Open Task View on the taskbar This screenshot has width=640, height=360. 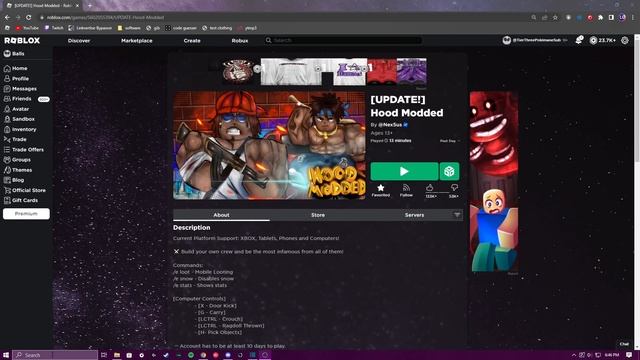click(104, 355)
